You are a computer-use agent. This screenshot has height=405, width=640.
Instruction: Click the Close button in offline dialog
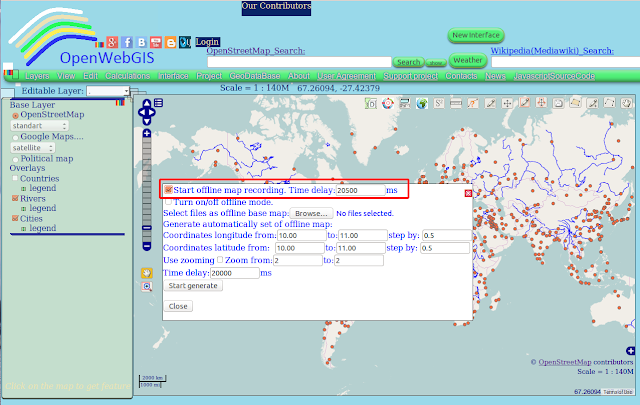click(x=178, y=306)
